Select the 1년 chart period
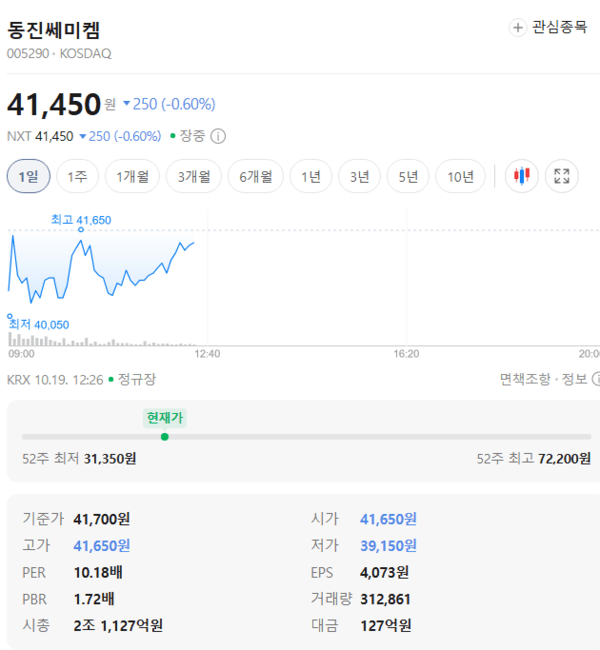Image resolution: width=600 pixels, height=650 pixels. pos(311,176)
